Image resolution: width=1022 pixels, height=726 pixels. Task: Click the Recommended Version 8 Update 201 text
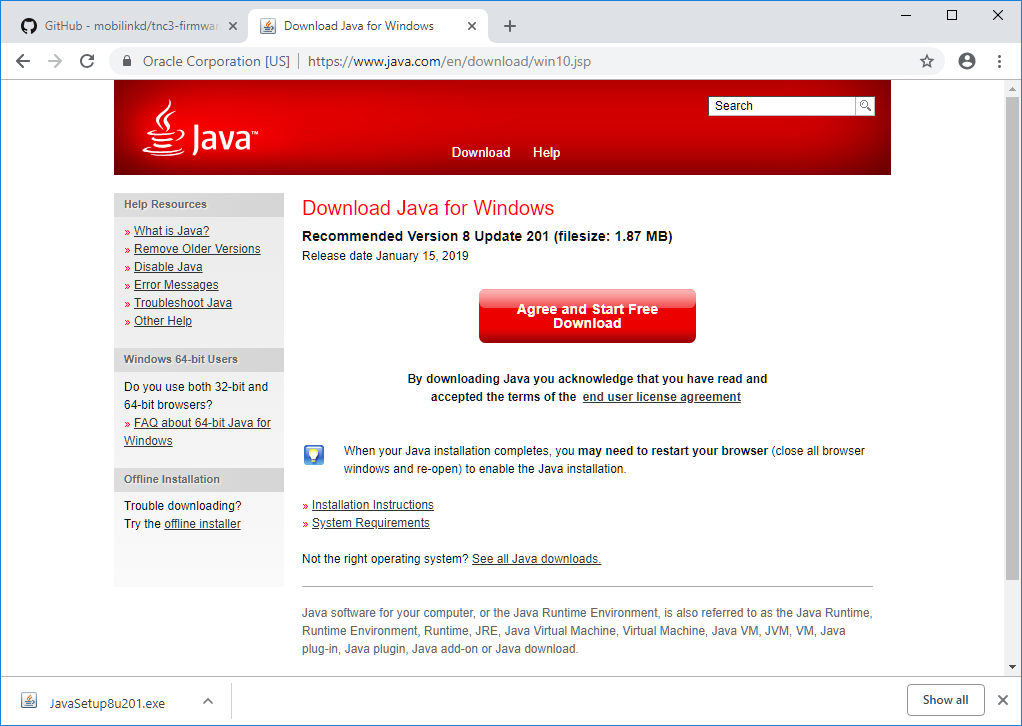click(x=487, y=237)
